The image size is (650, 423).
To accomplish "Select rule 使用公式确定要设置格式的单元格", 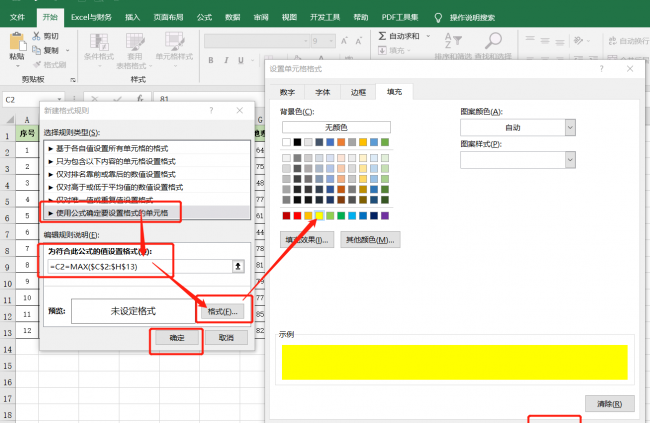I will 147,213.
